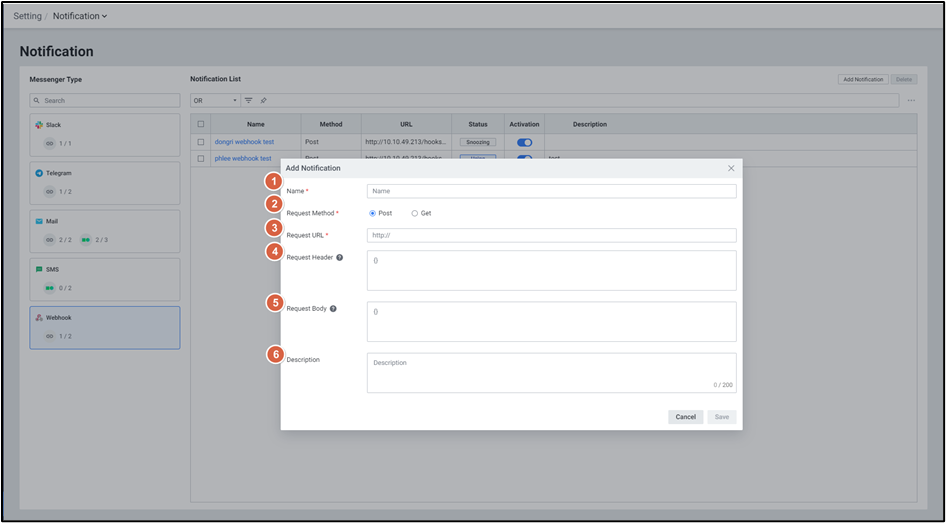Open the three-dot more options menu
This screenshot has height=523, width=946.
click(910, 100)
